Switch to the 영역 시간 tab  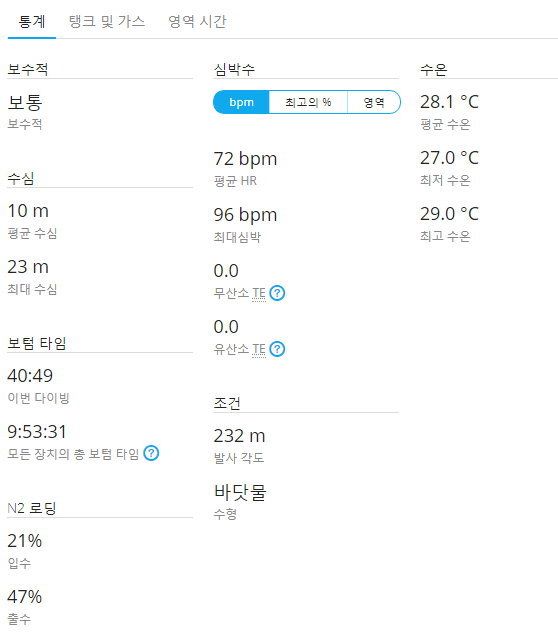click(x=197, y=21)
